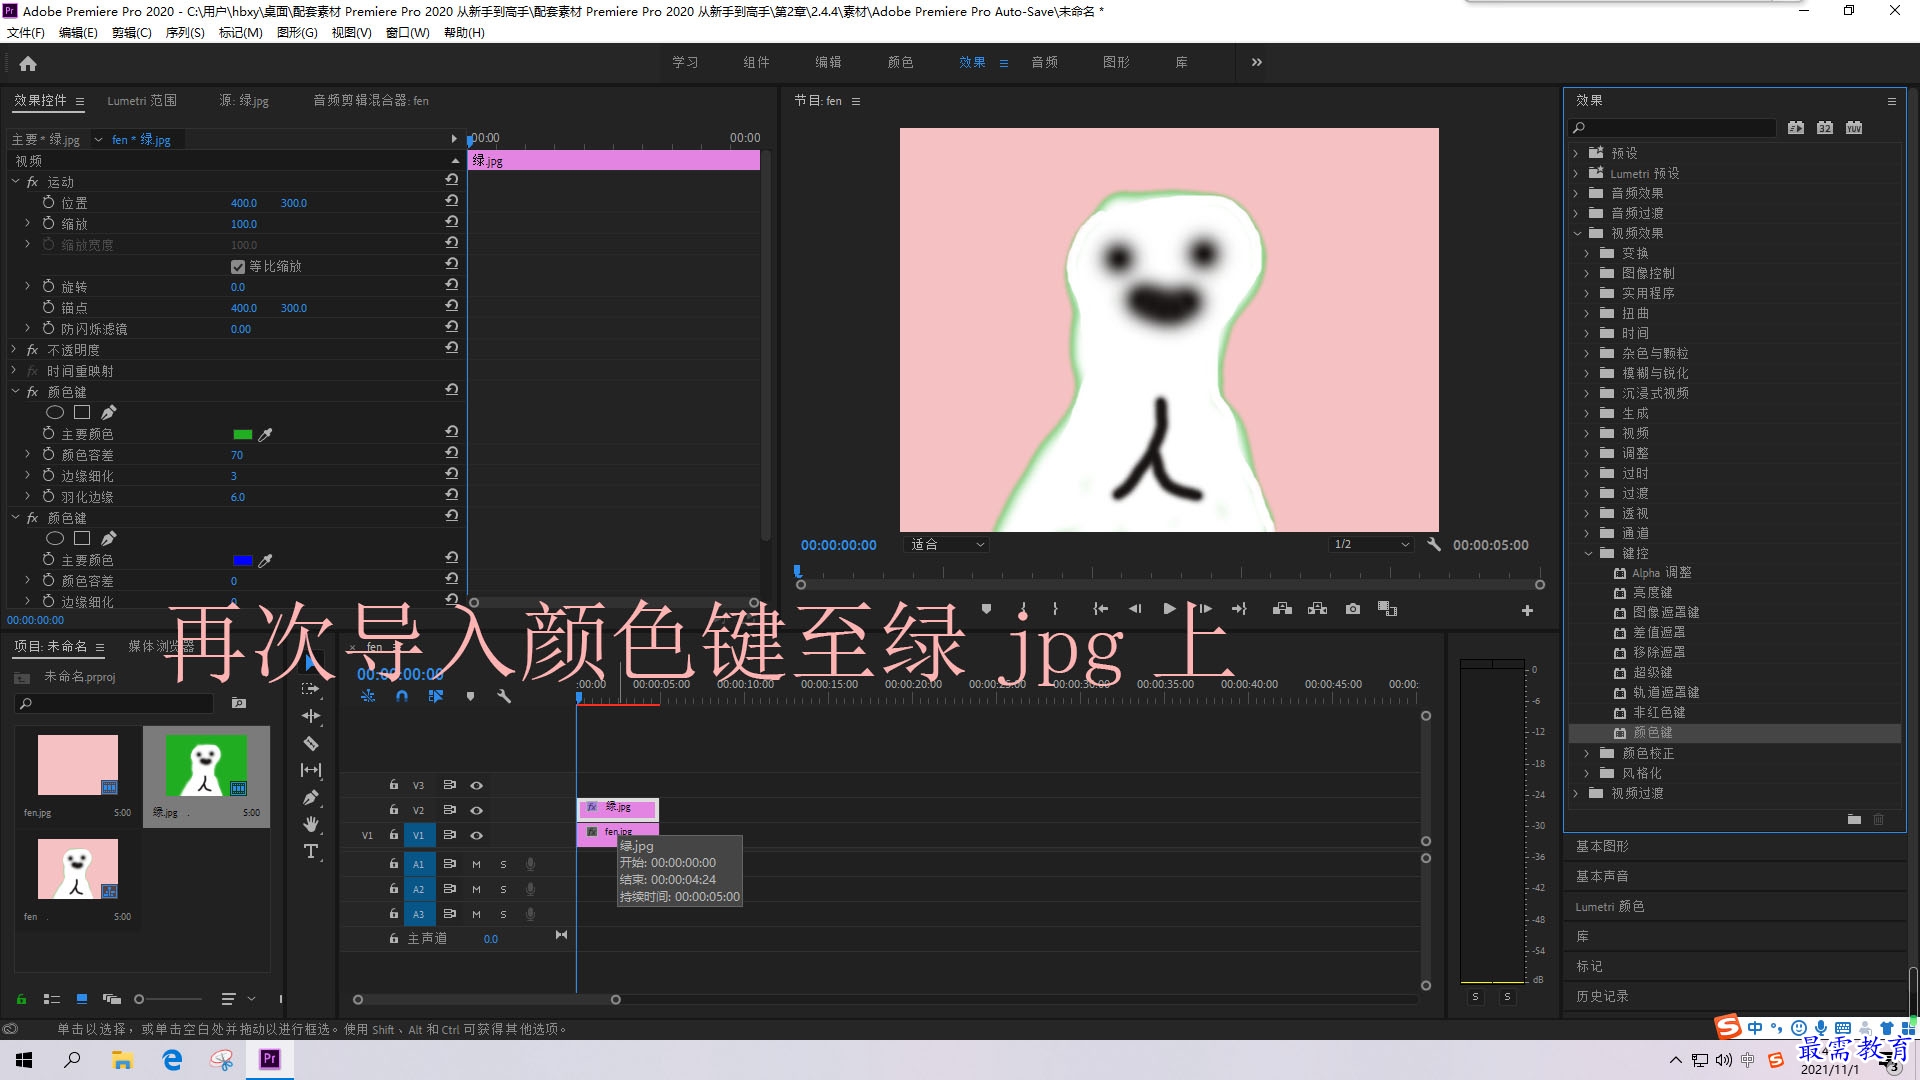Click the Lift button in Program monitor
Screen dimensions: 1920x1080
1282,609
